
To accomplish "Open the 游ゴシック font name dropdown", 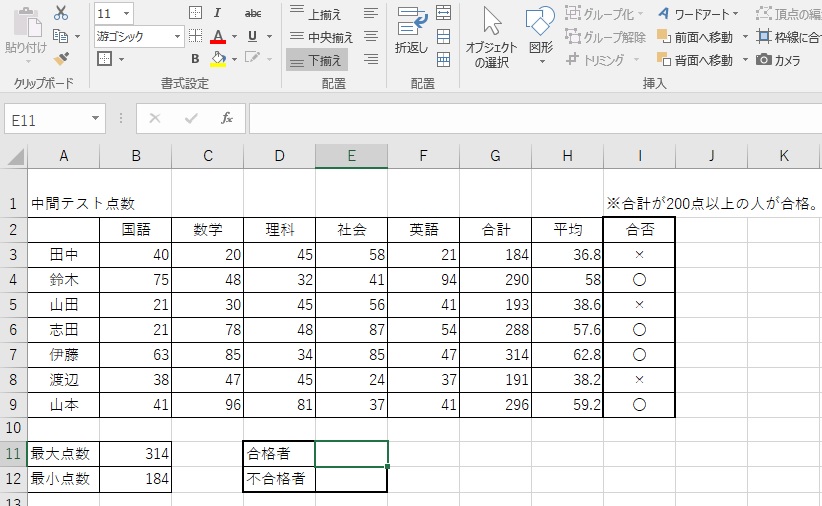I will coord(177,36).
